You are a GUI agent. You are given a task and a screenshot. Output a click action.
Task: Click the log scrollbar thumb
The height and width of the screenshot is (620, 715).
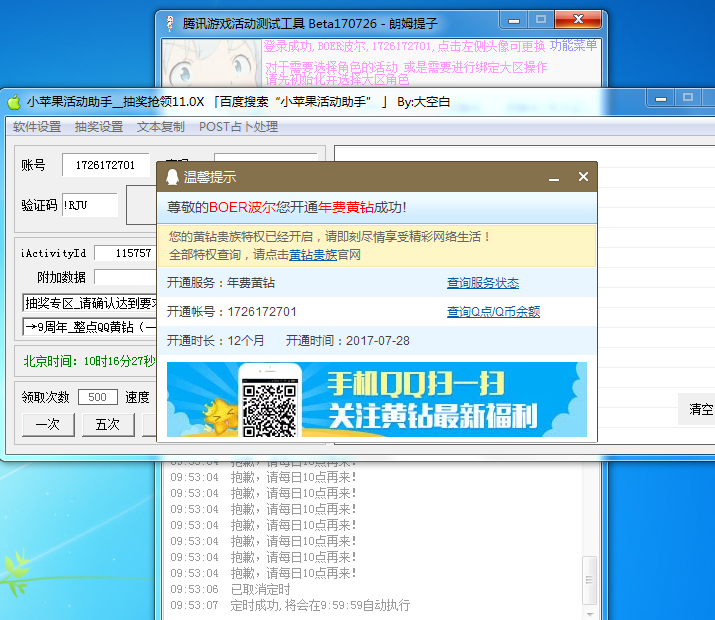589,580
